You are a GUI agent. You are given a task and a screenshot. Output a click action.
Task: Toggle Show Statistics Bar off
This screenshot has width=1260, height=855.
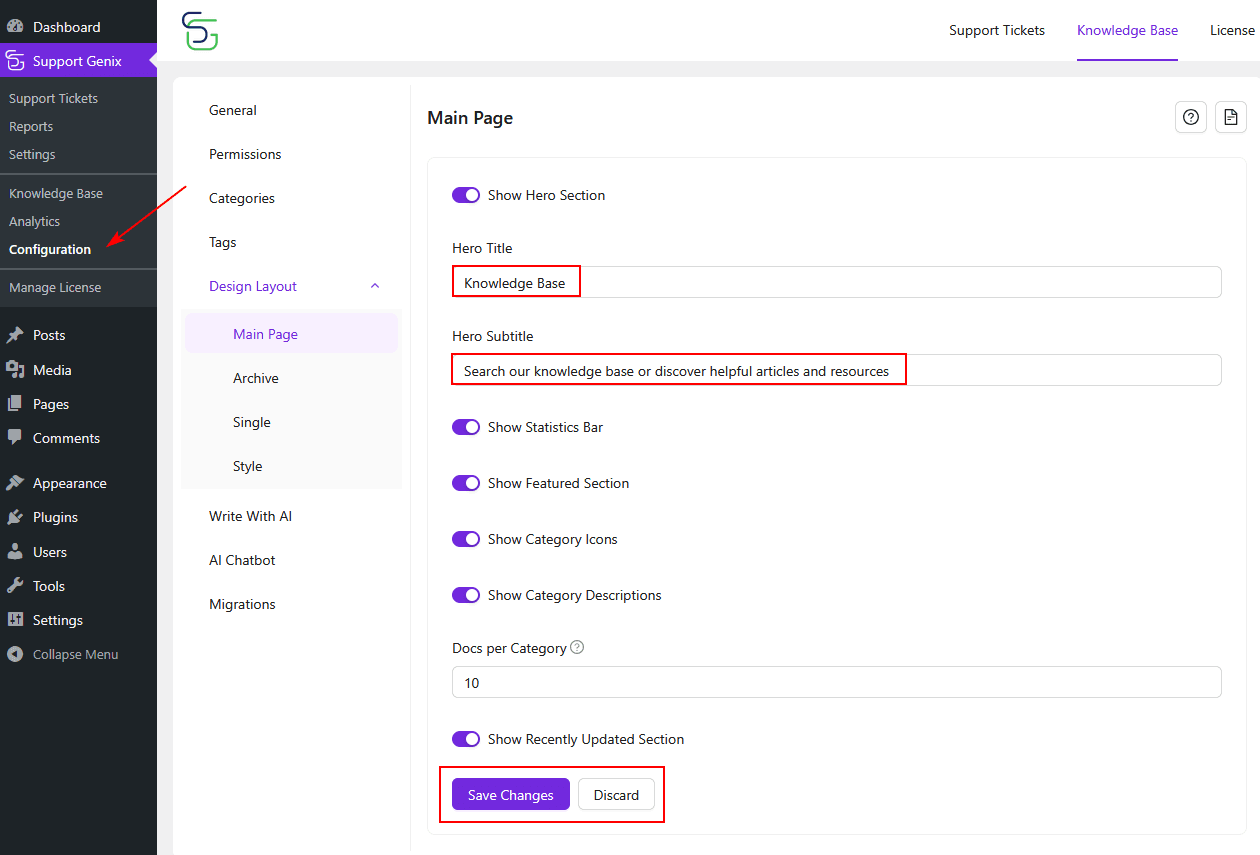tap(466, 427)
